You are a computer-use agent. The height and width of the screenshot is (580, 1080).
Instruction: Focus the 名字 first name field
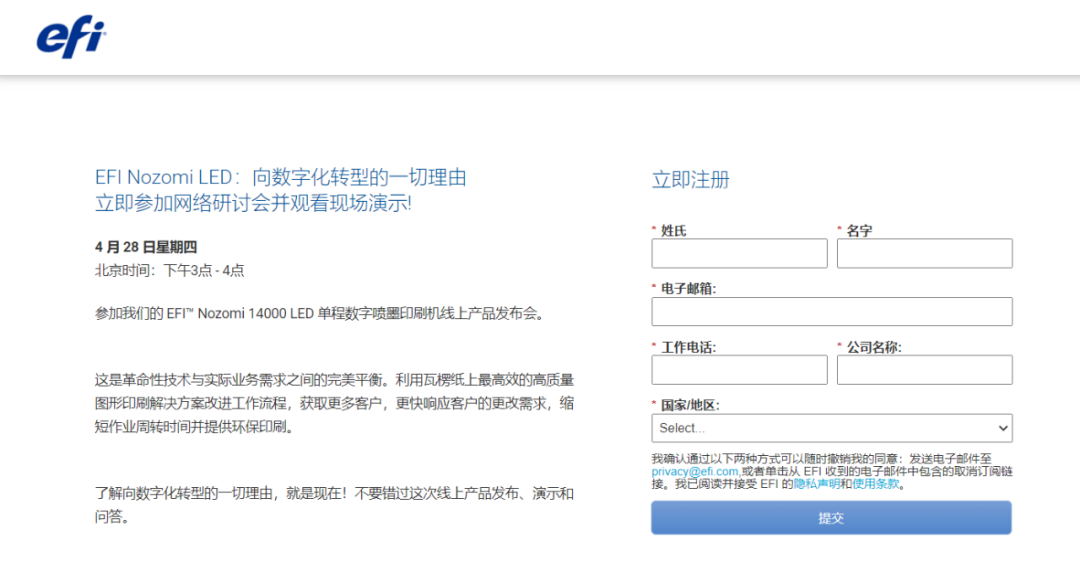(x=924, y=253)
